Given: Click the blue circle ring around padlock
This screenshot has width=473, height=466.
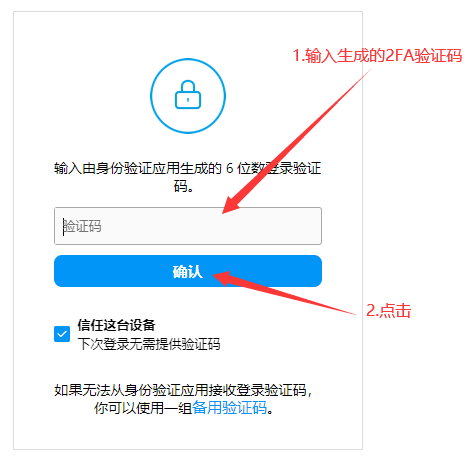Looking at the screenshot, I should click(188, 96).
